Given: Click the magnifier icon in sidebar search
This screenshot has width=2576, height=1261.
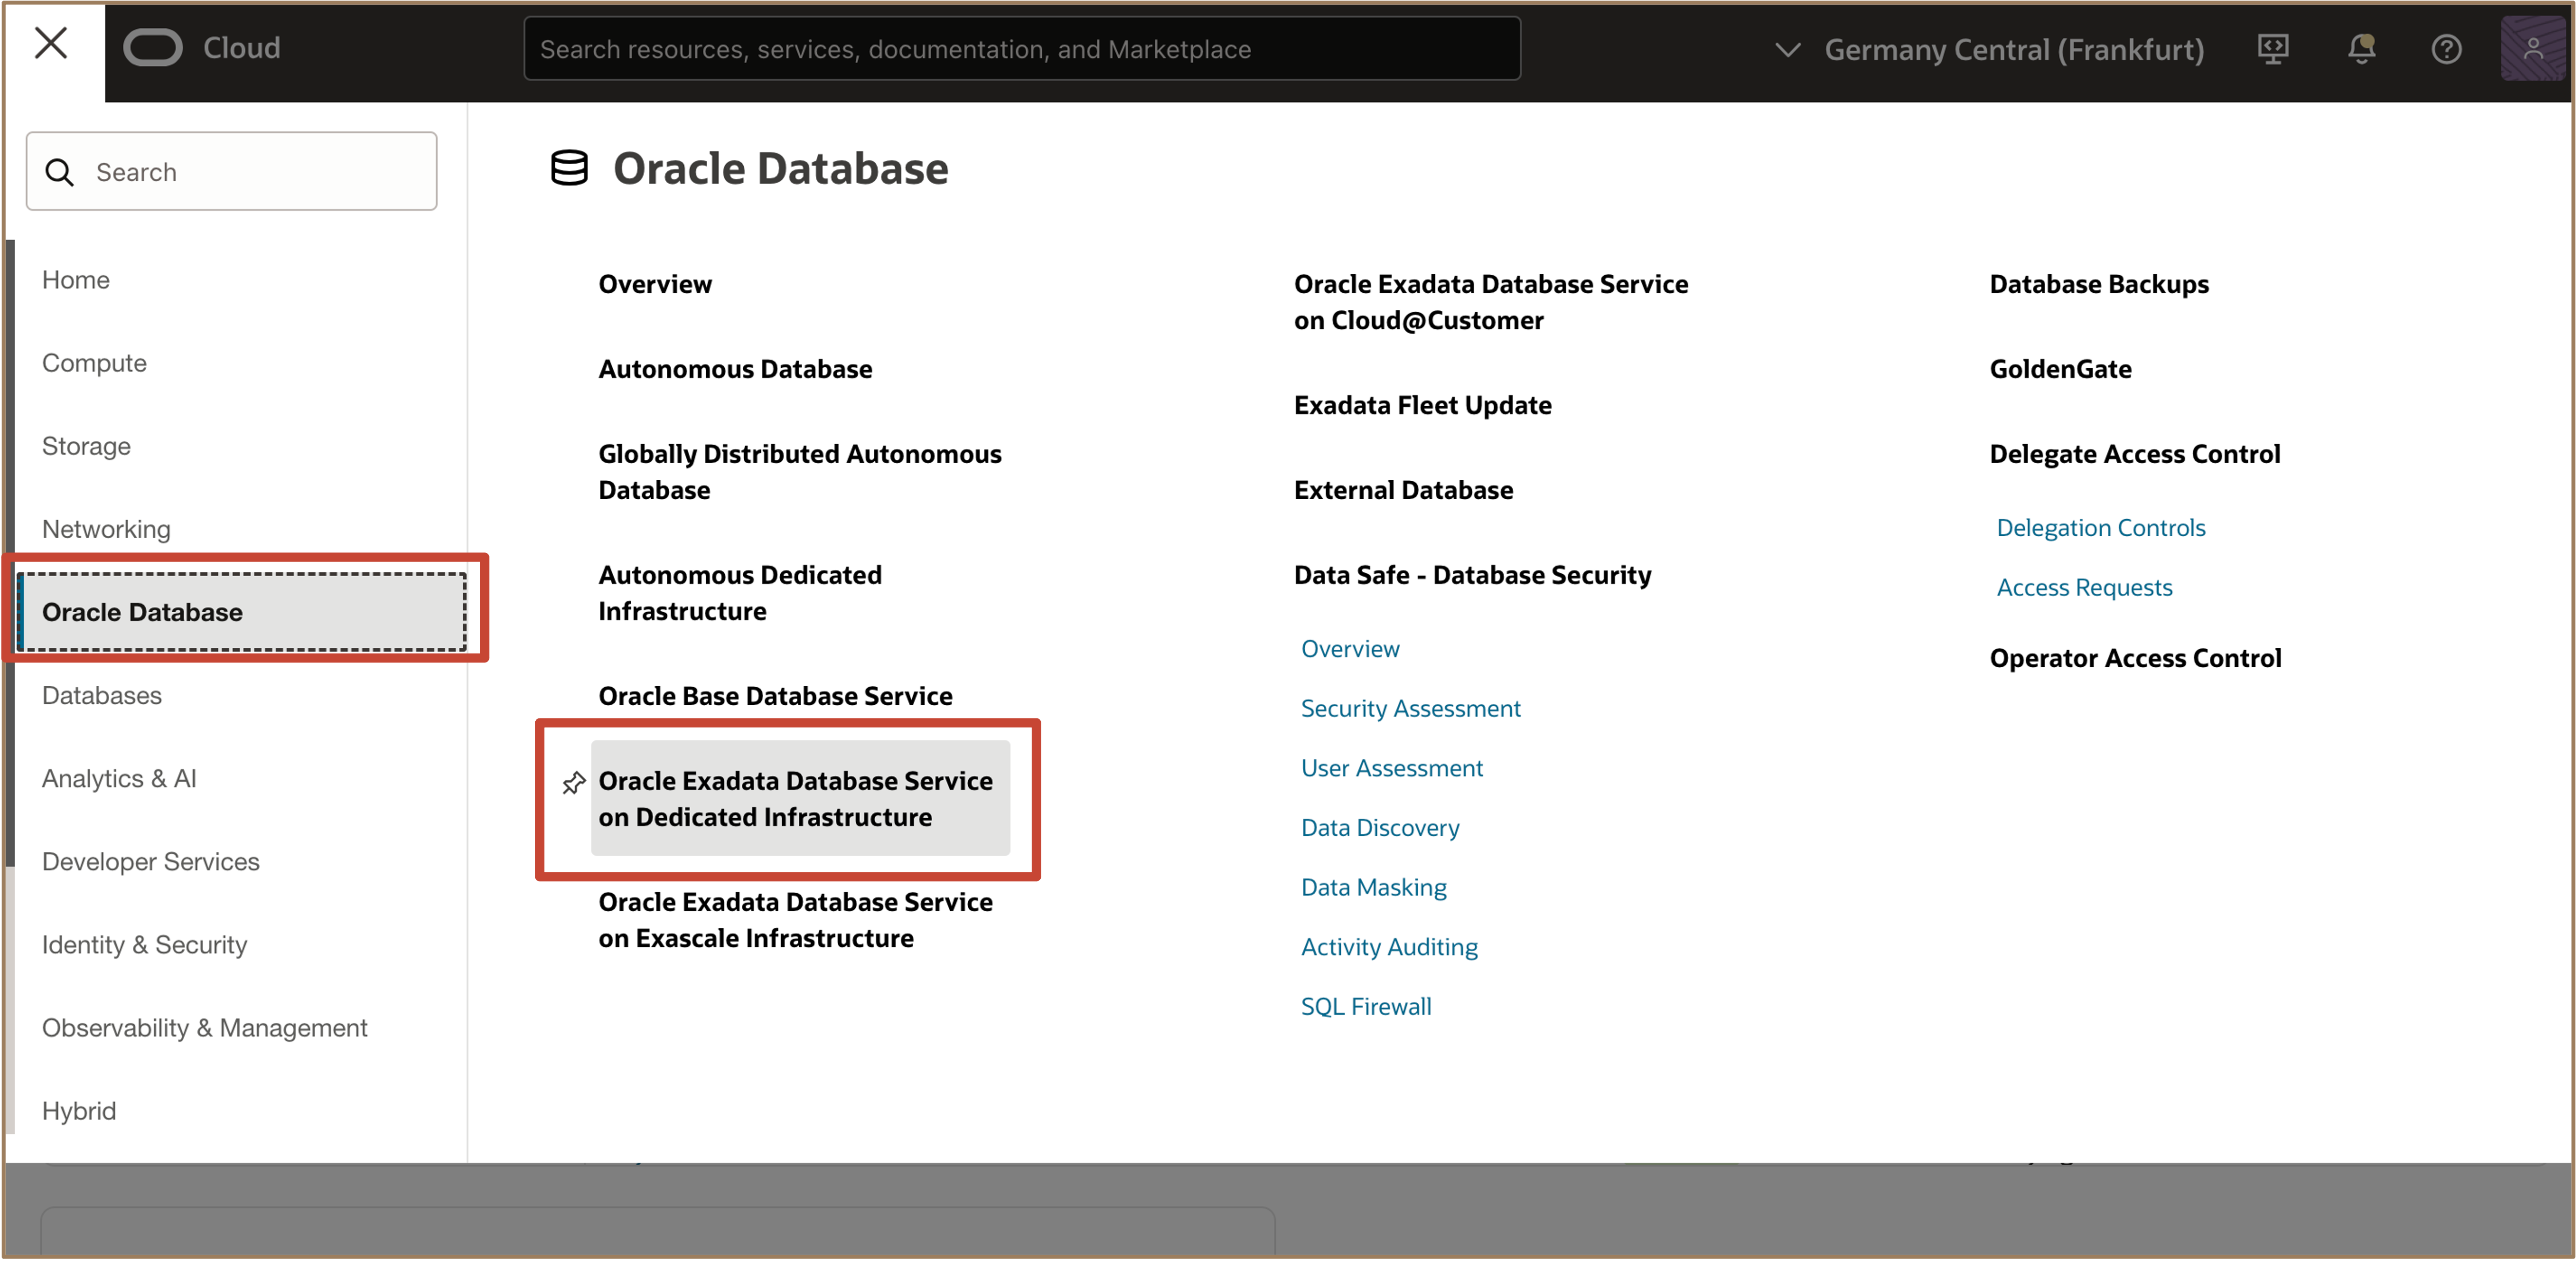Looking at the screenshot, I should 60,171.
